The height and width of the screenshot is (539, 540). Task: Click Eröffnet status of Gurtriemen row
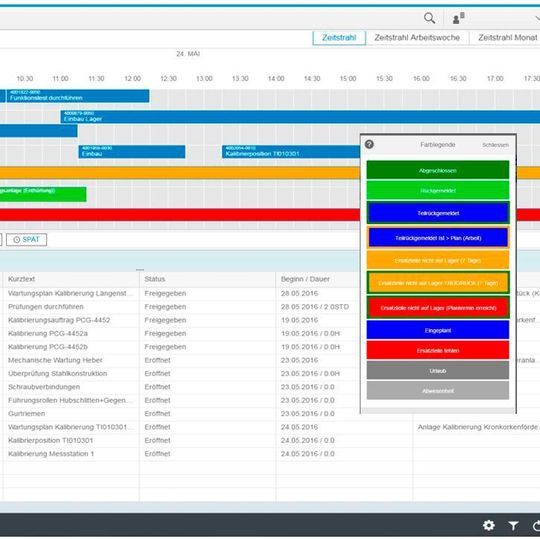click(157, 414)
